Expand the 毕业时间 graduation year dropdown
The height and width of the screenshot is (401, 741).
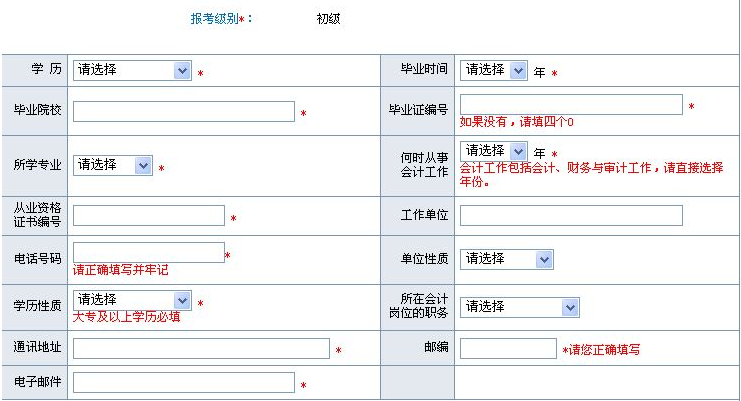tap(493, 71)
